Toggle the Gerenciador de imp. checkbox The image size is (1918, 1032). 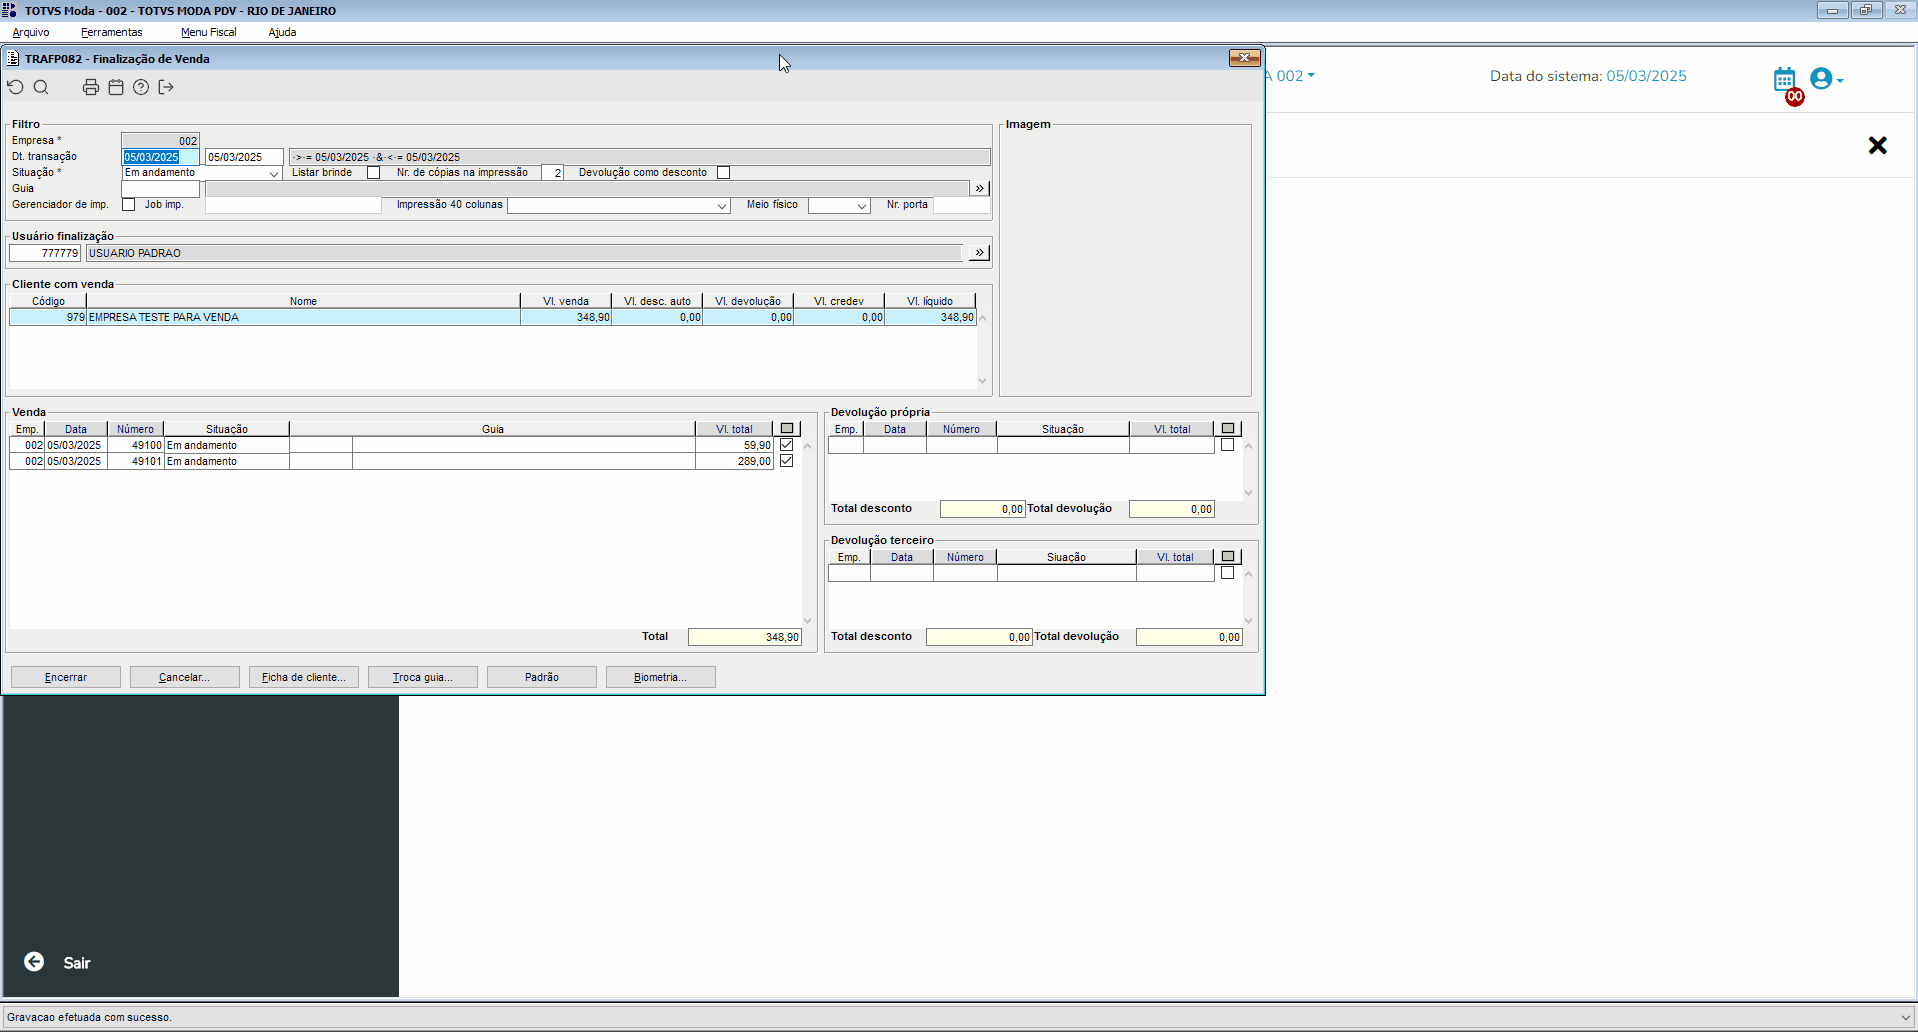128,205
